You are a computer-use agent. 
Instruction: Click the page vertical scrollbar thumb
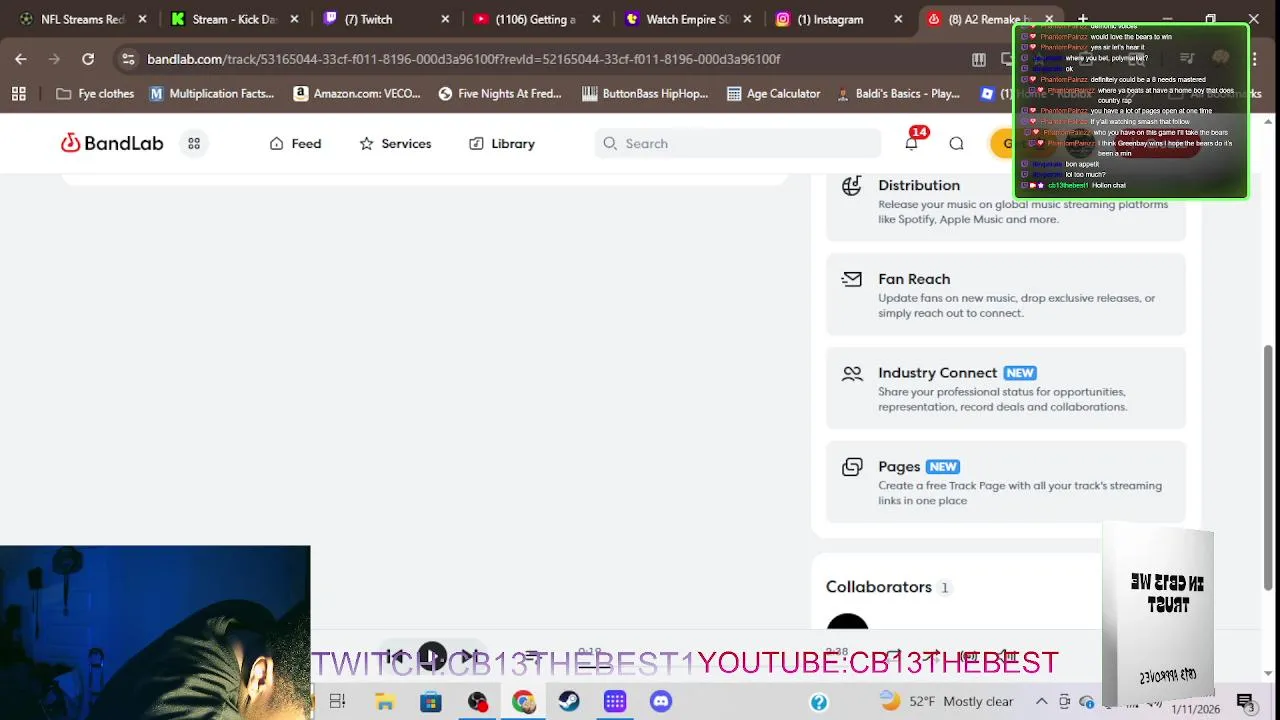1269,468
